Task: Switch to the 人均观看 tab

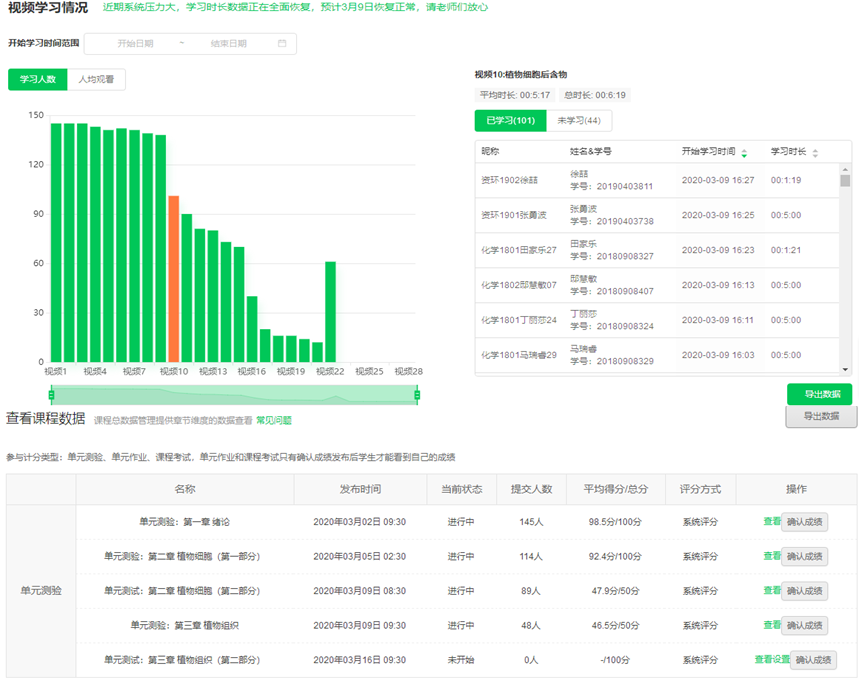Action: pos(96,79)
